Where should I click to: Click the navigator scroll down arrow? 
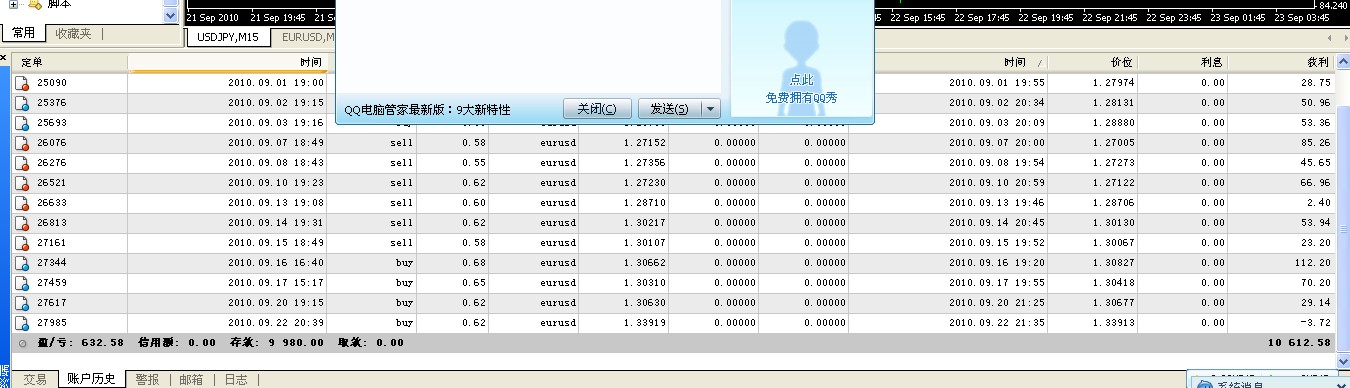[x=170, y=15]
